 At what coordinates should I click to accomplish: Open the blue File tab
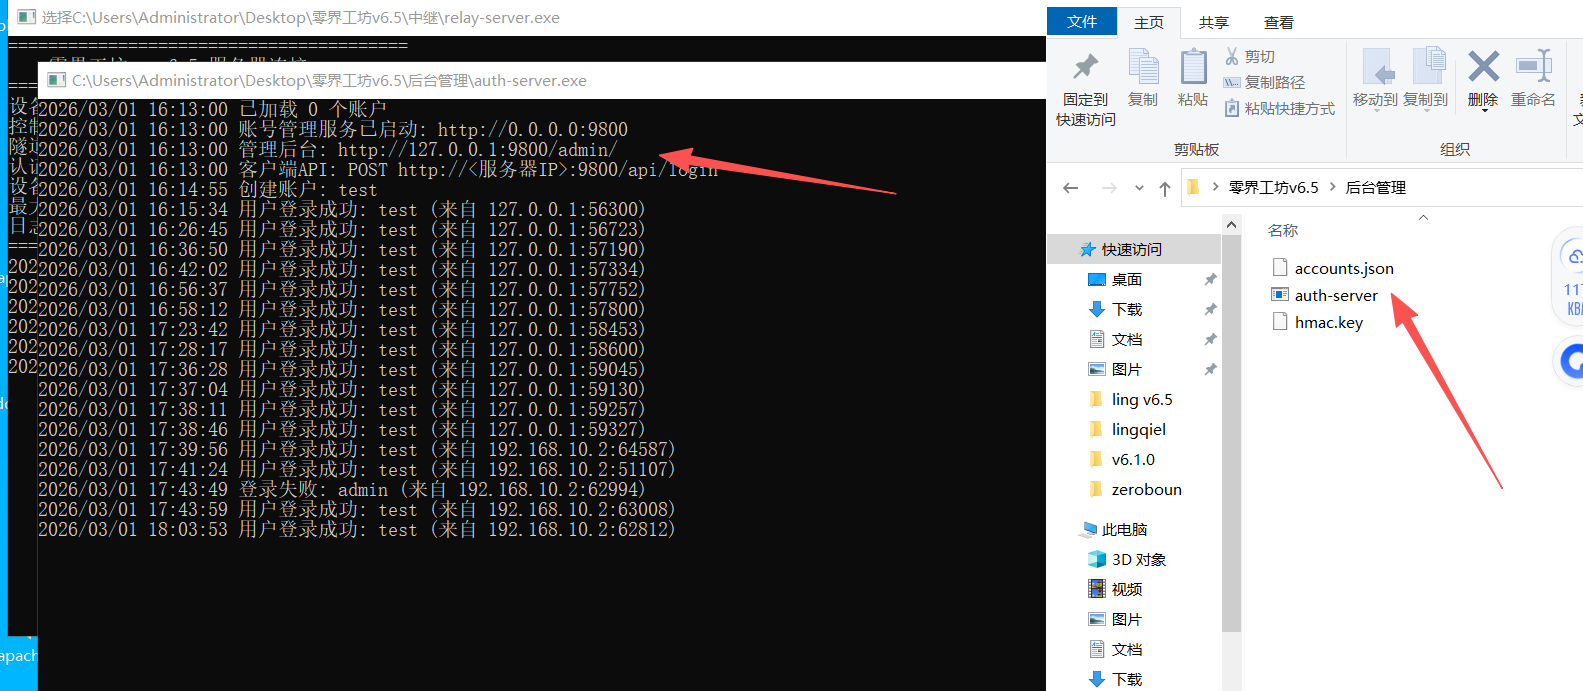click(1081, 22)
